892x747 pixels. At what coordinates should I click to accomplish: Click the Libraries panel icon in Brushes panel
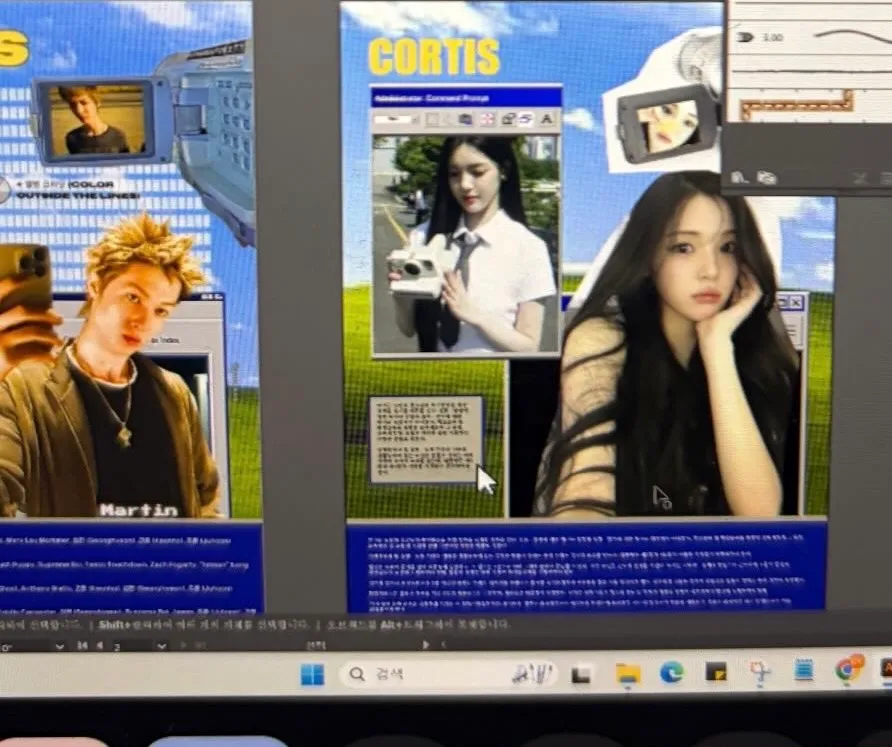(767, 178)
